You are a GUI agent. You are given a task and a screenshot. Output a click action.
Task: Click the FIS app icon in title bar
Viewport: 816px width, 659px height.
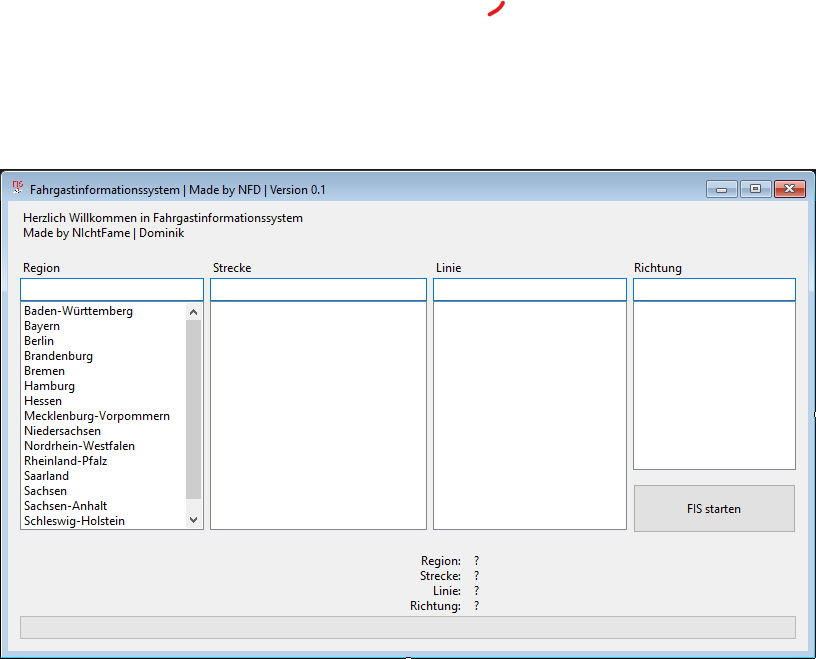coord(18,187)
